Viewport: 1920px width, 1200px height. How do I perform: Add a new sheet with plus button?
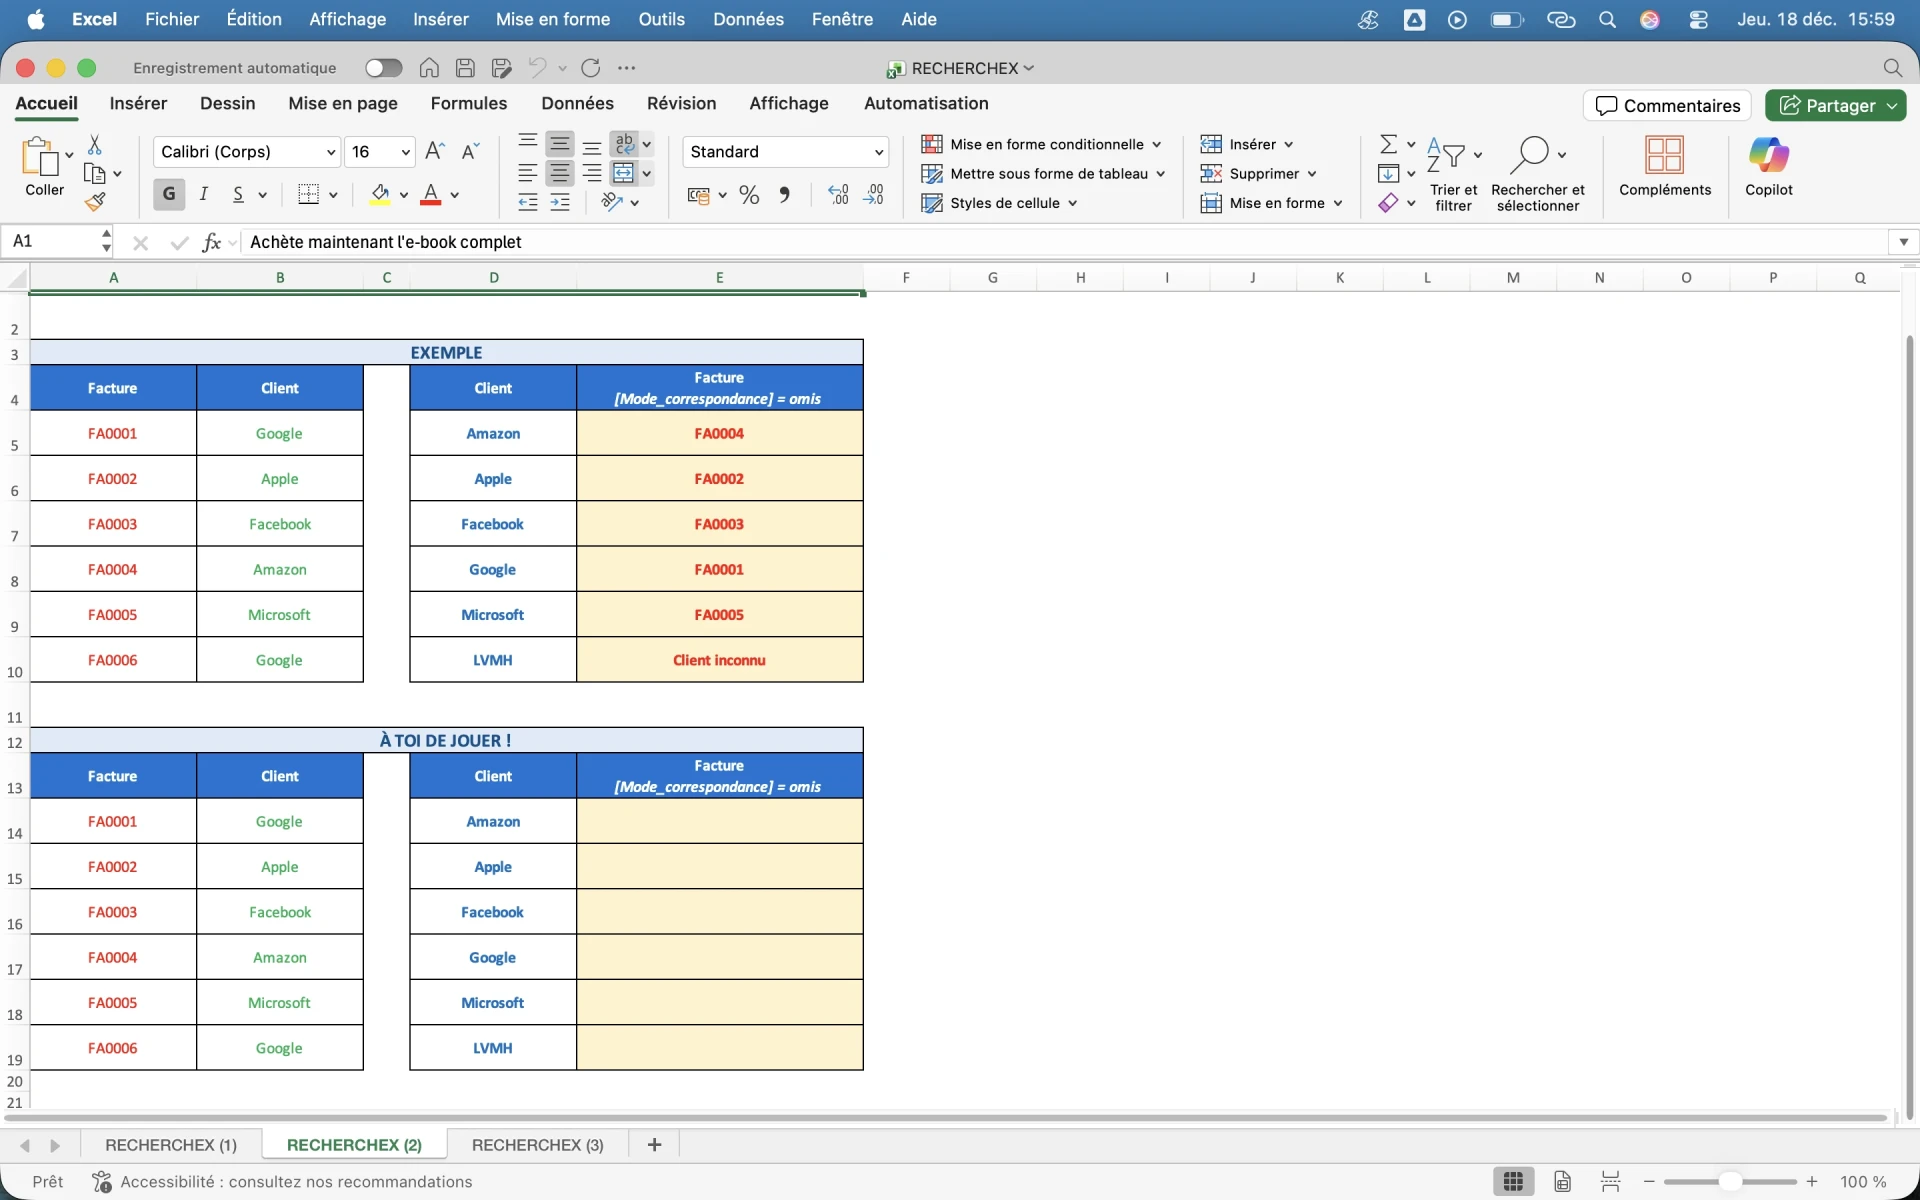(654, 1145)
